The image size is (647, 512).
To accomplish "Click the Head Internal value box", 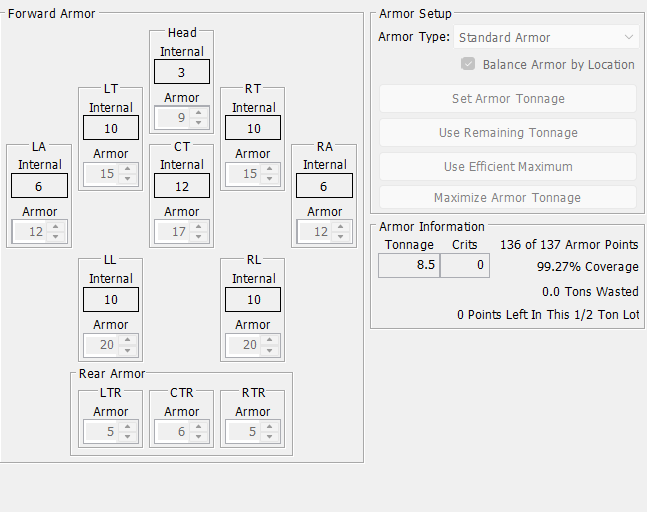I will (182, 72).
